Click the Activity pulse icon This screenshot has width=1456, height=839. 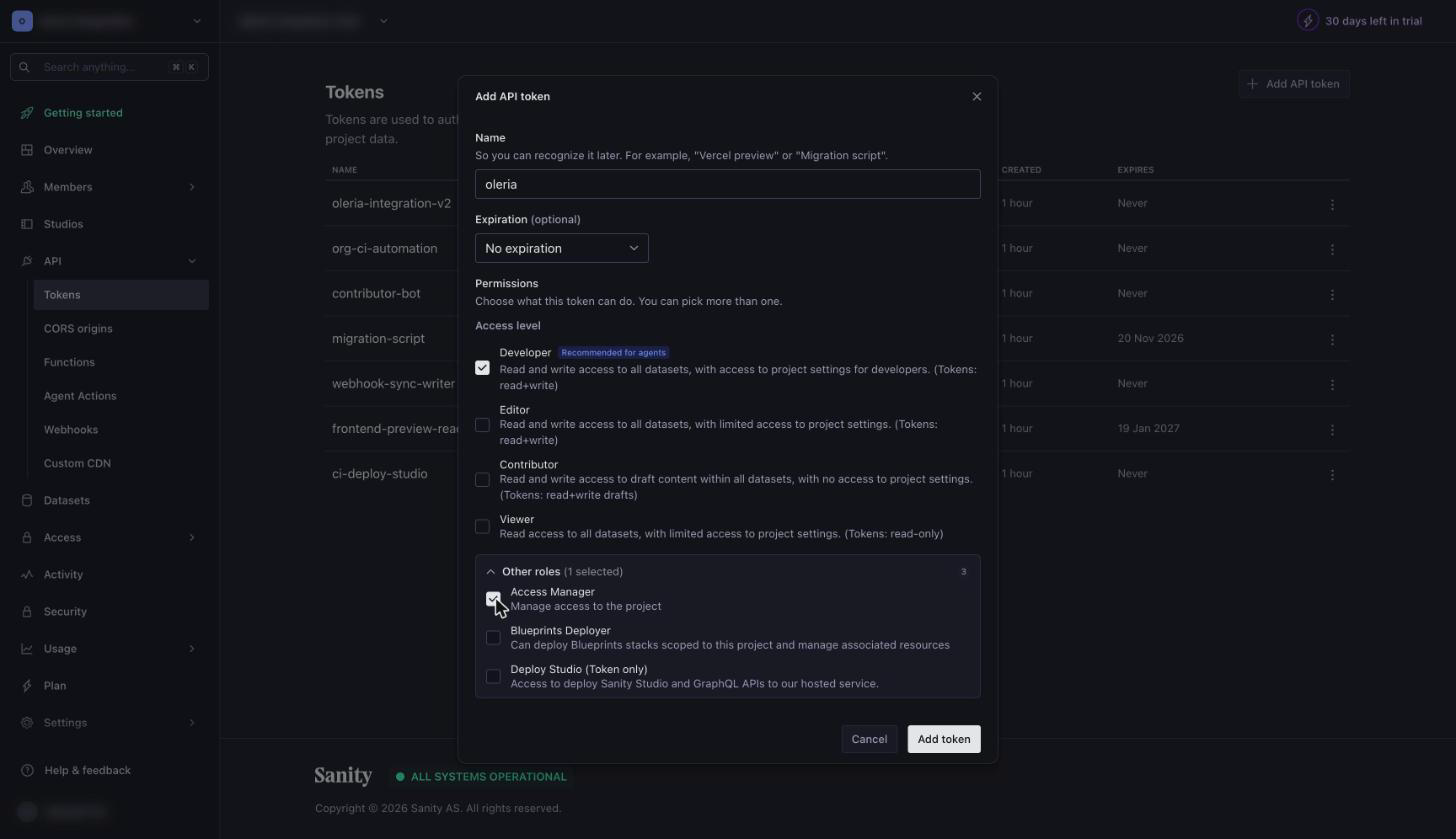pos(27,575)
